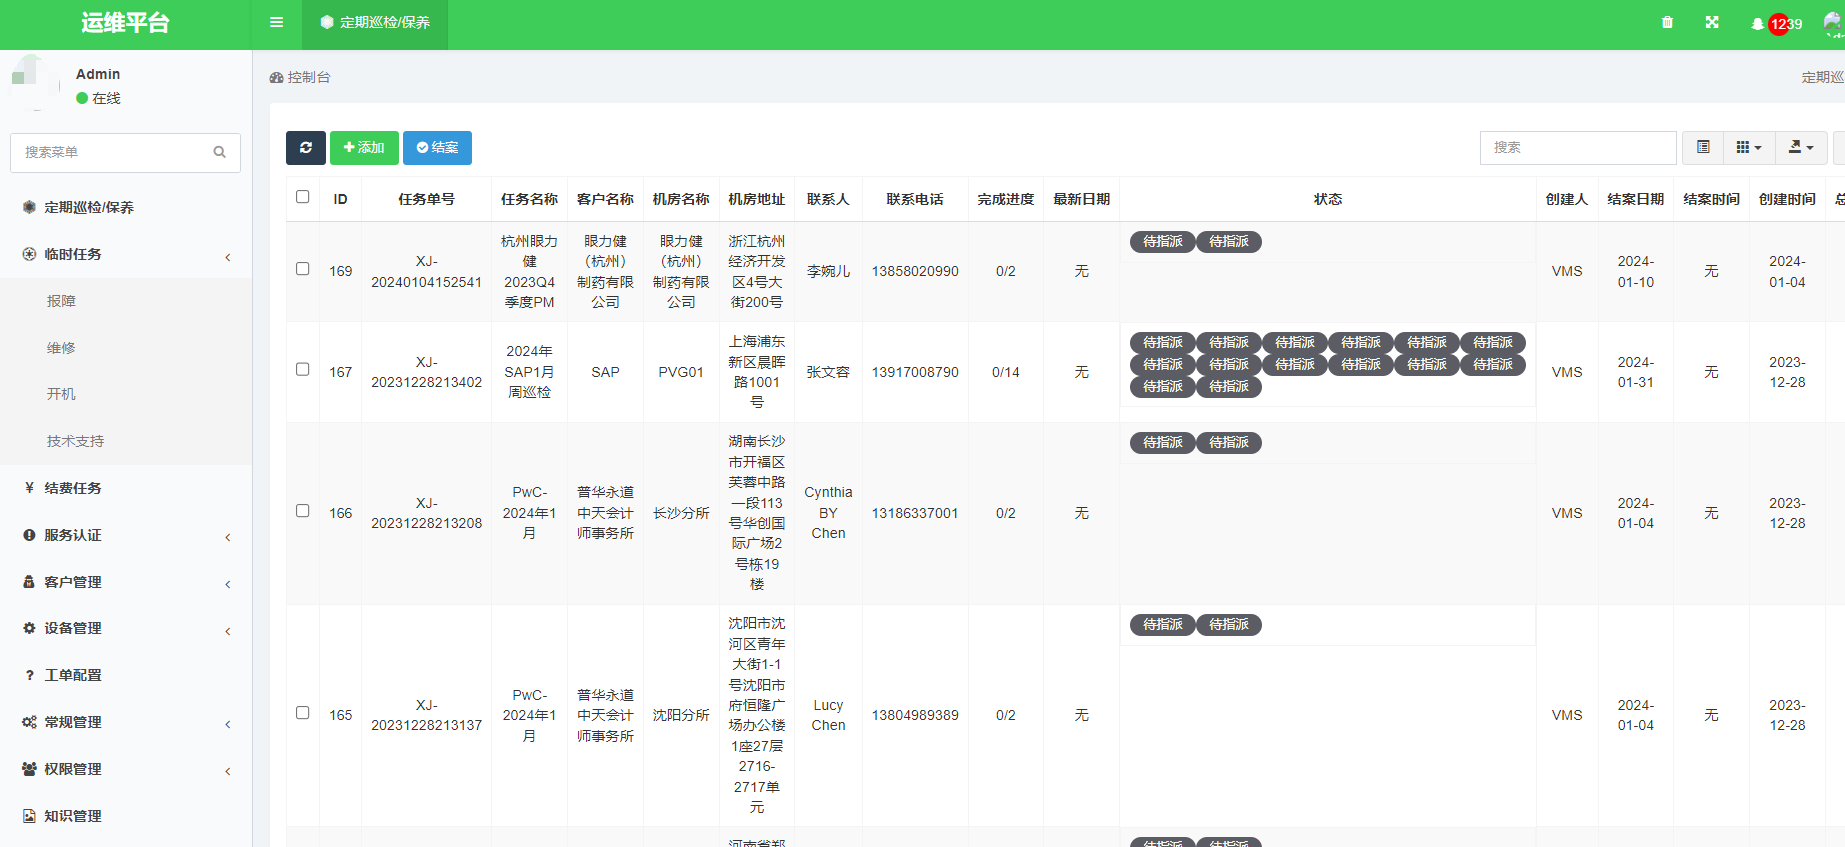Toggle the sidebar hamburger menu
Viewport: 1845px width, 847px height.
277,22
